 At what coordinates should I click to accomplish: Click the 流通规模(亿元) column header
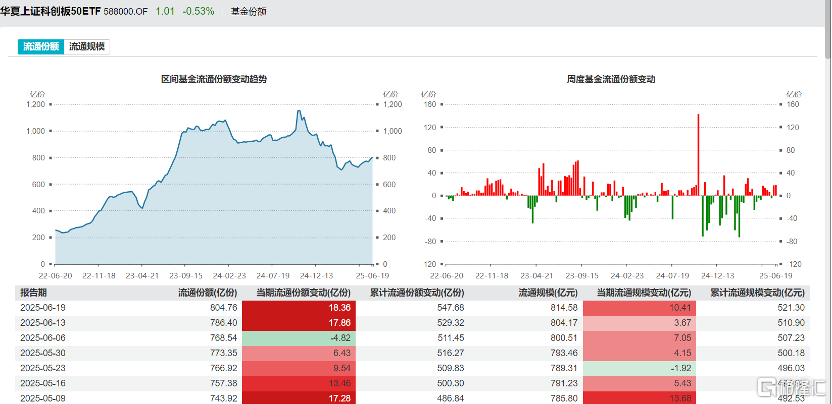tap(548, 293)
